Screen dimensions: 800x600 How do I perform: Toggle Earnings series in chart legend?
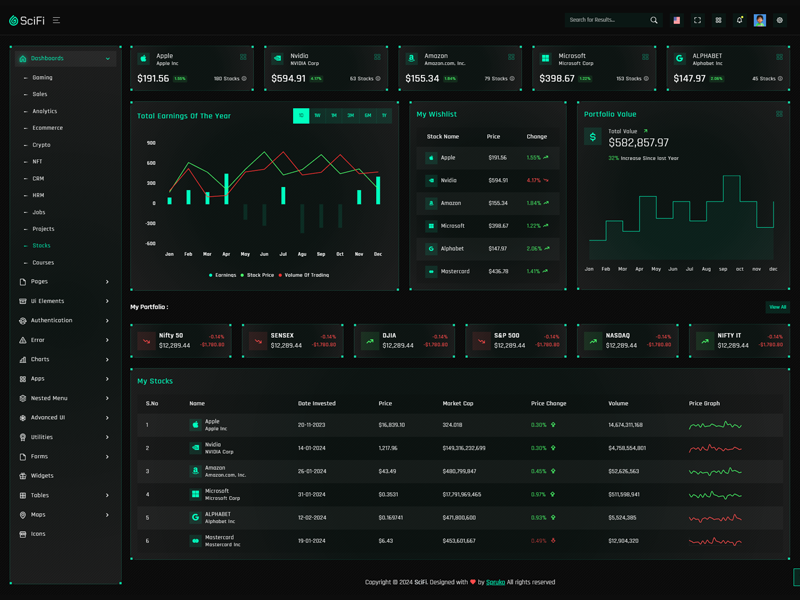point(223,275)
